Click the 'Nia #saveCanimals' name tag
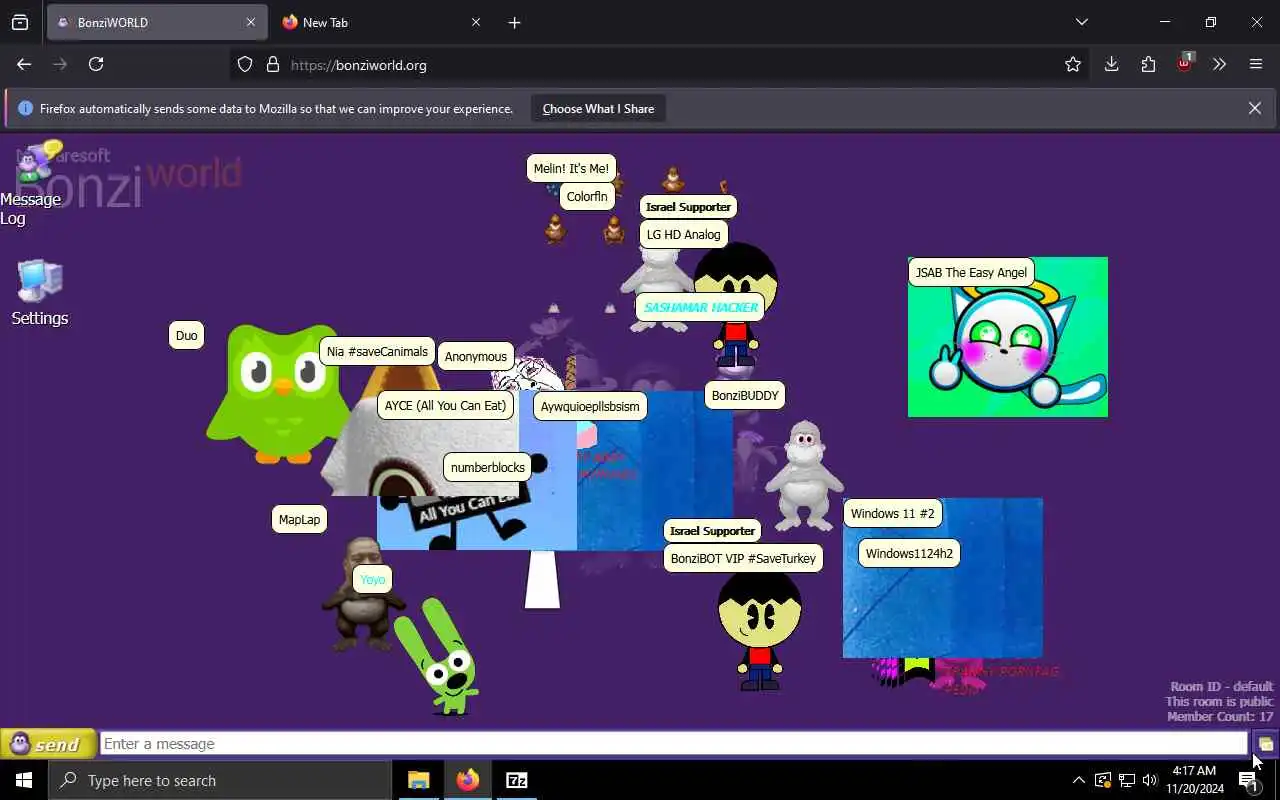 377,352
